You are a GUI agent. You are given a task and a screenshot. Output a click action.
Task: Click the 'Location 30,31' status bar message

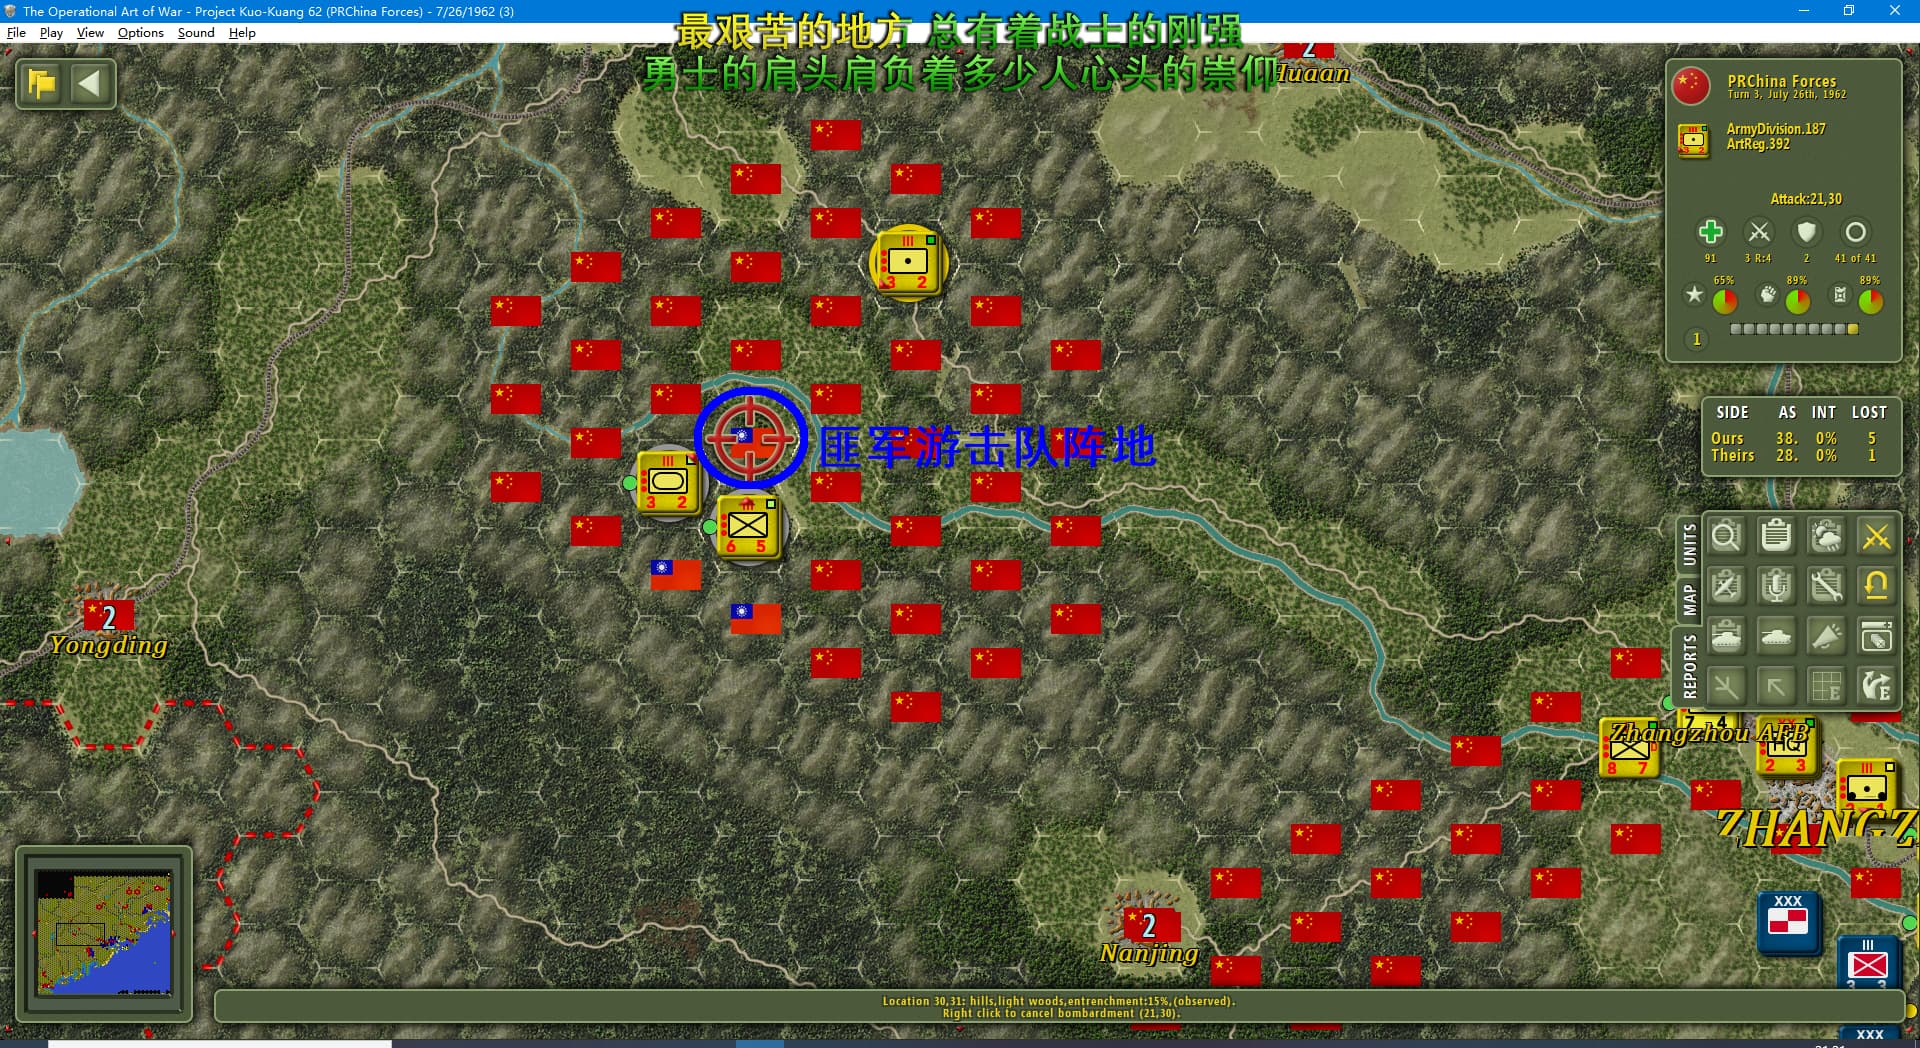point(1059,1001)
